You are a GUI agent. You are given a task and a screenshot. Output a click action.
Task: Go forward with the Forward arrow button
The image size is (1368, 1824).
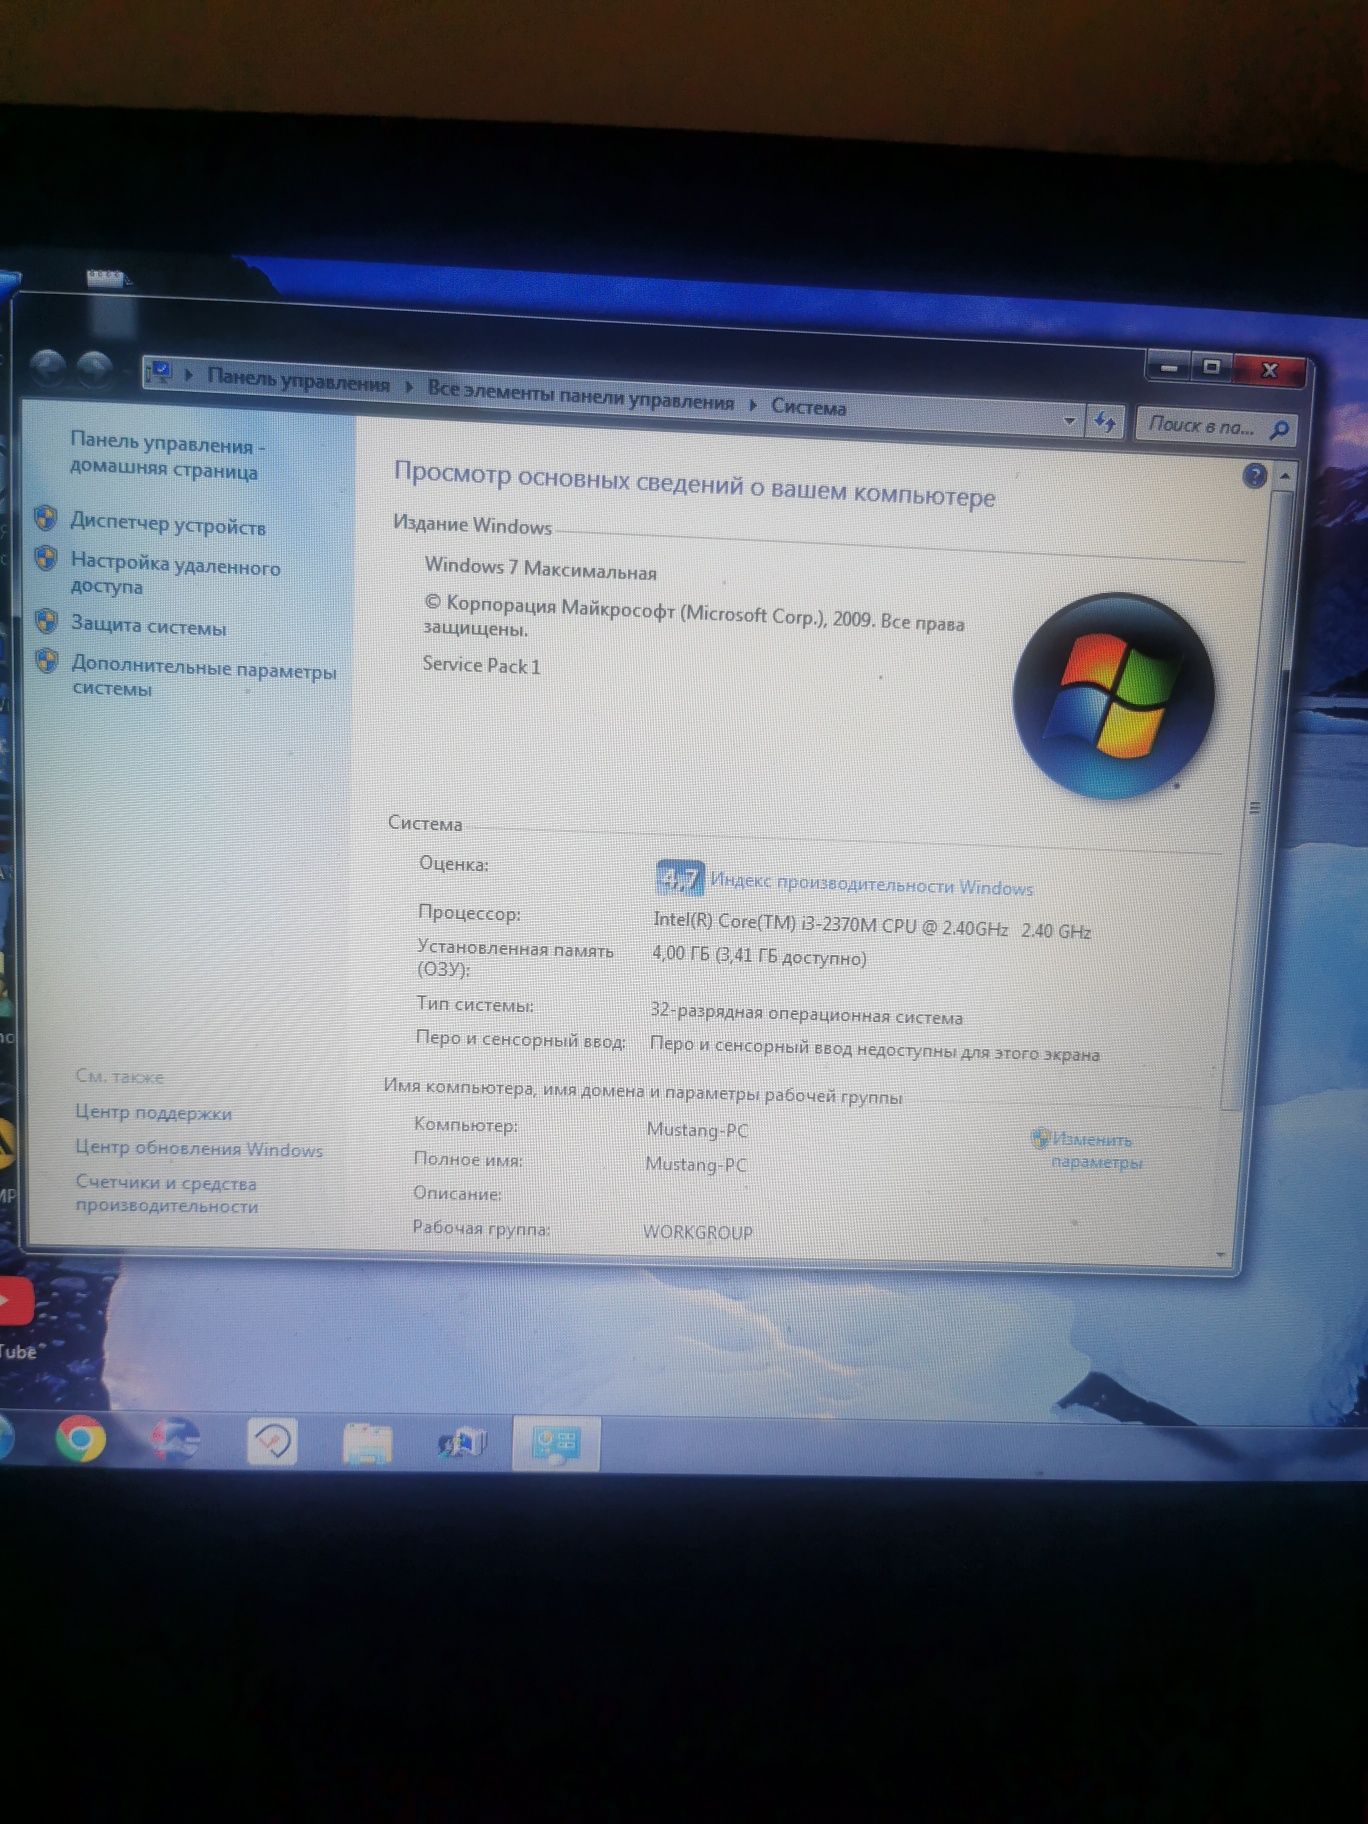[x=94, y=370]
